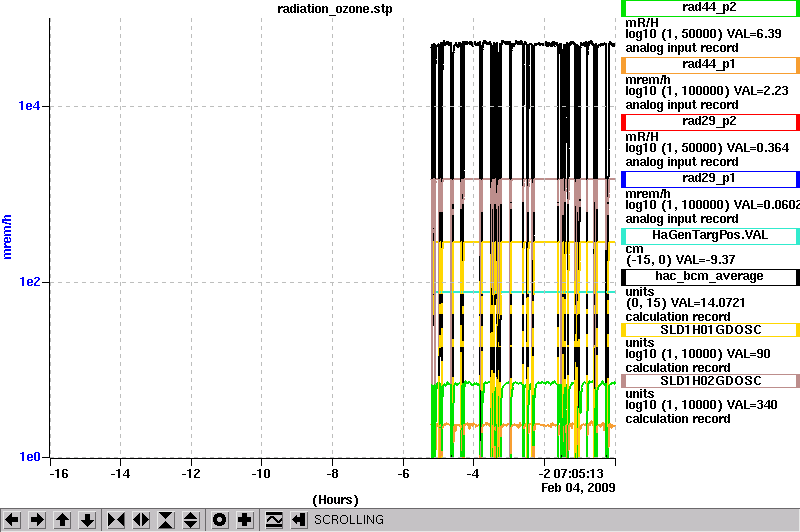Viewport: 800px width, 532px height.
Task: Click calculation record text under hac_bcm_average
Action: coord(678,317)
